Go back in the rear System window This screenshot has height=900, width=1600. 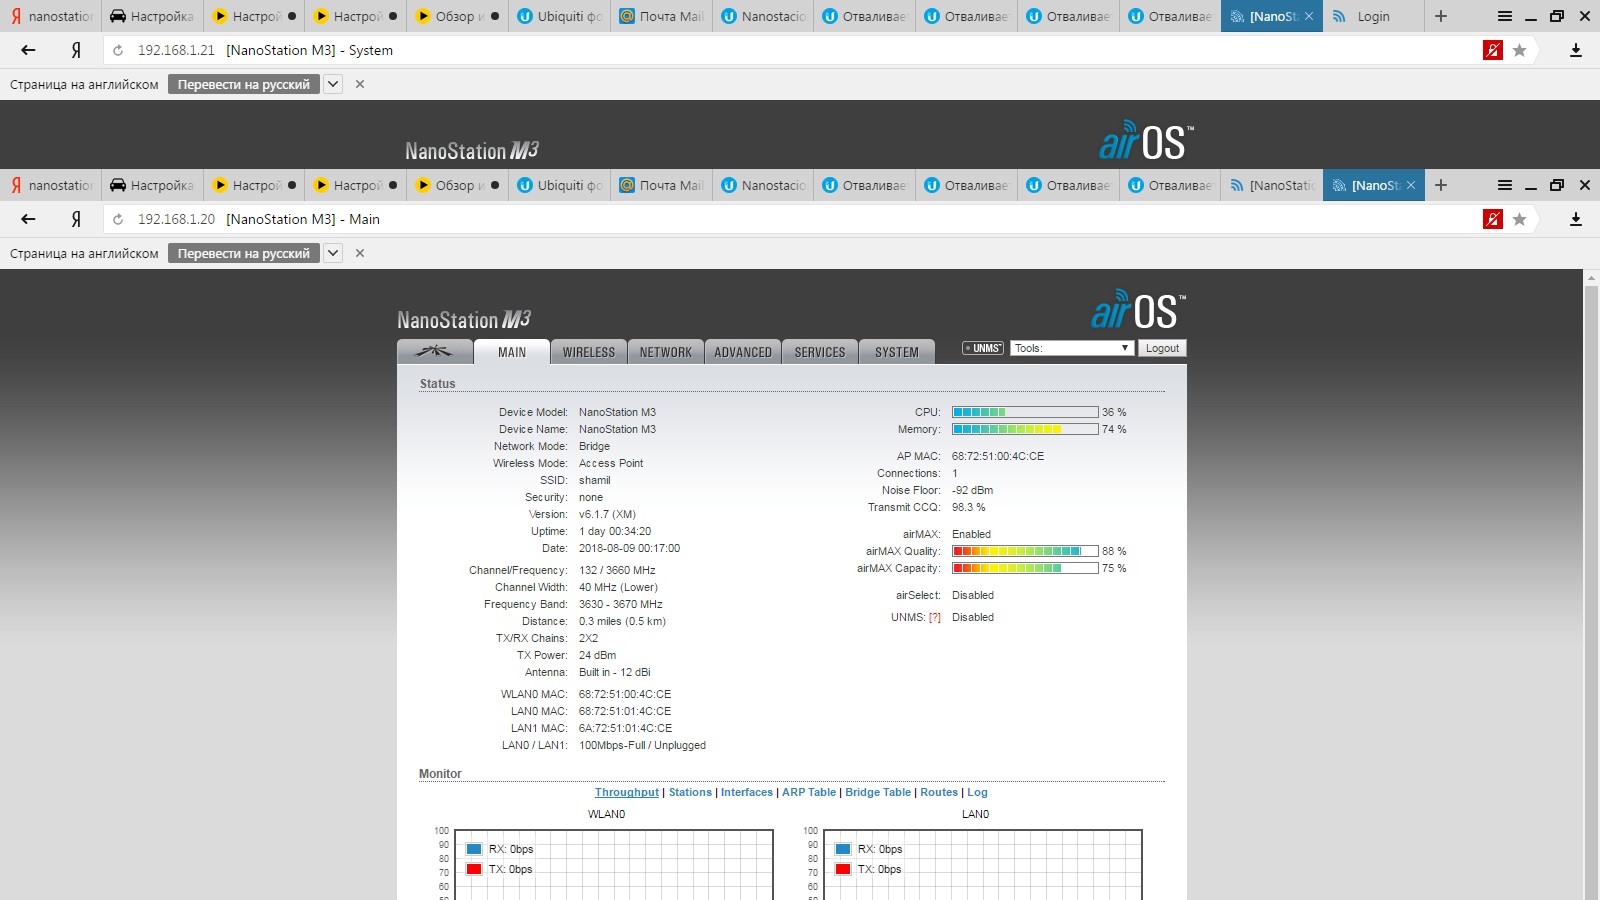28,50
